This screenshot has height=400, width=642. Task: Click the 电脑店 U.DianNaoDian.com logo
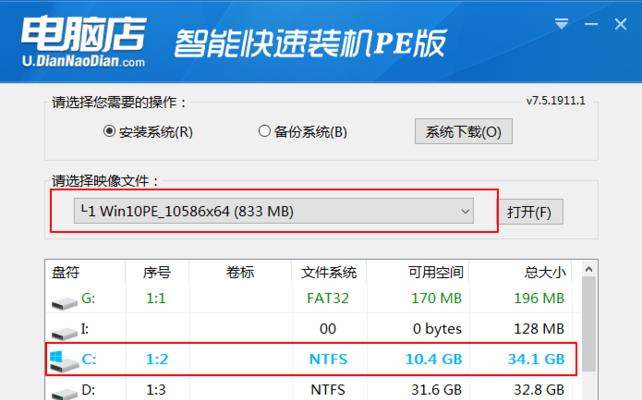click(x=84, y=42)
